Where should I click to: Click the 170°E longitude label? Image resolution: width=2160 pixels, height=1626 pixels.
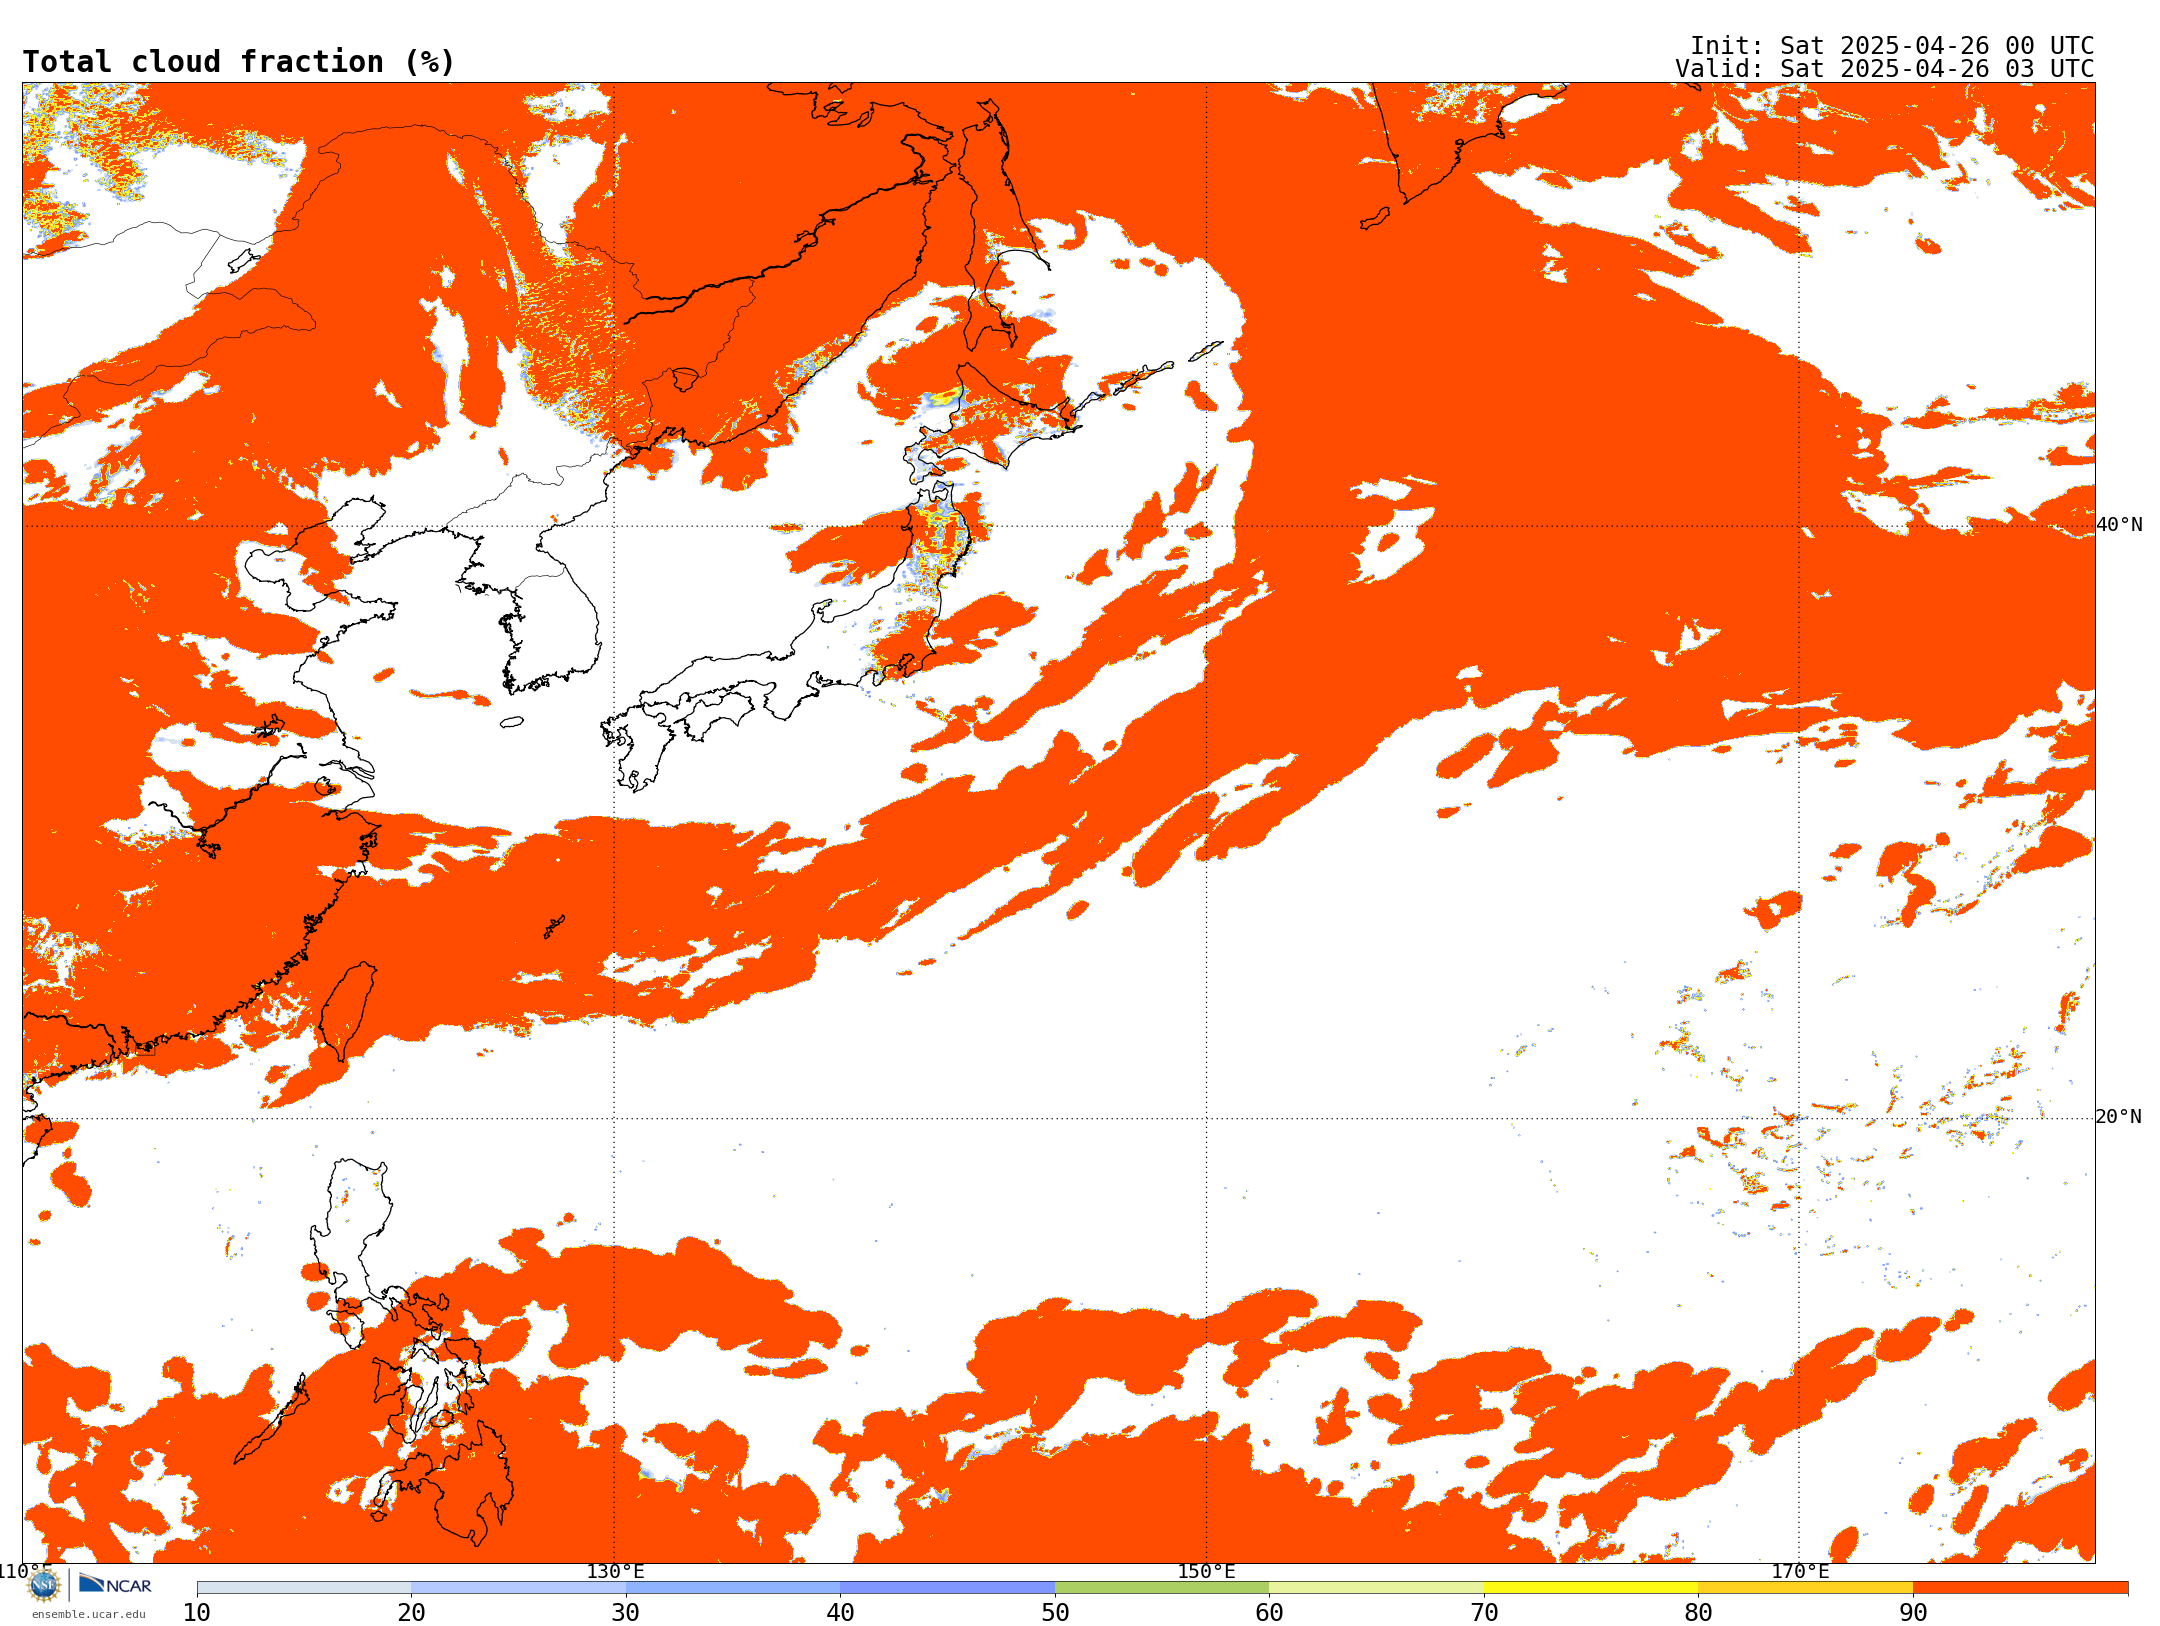pos(1799,1571)
